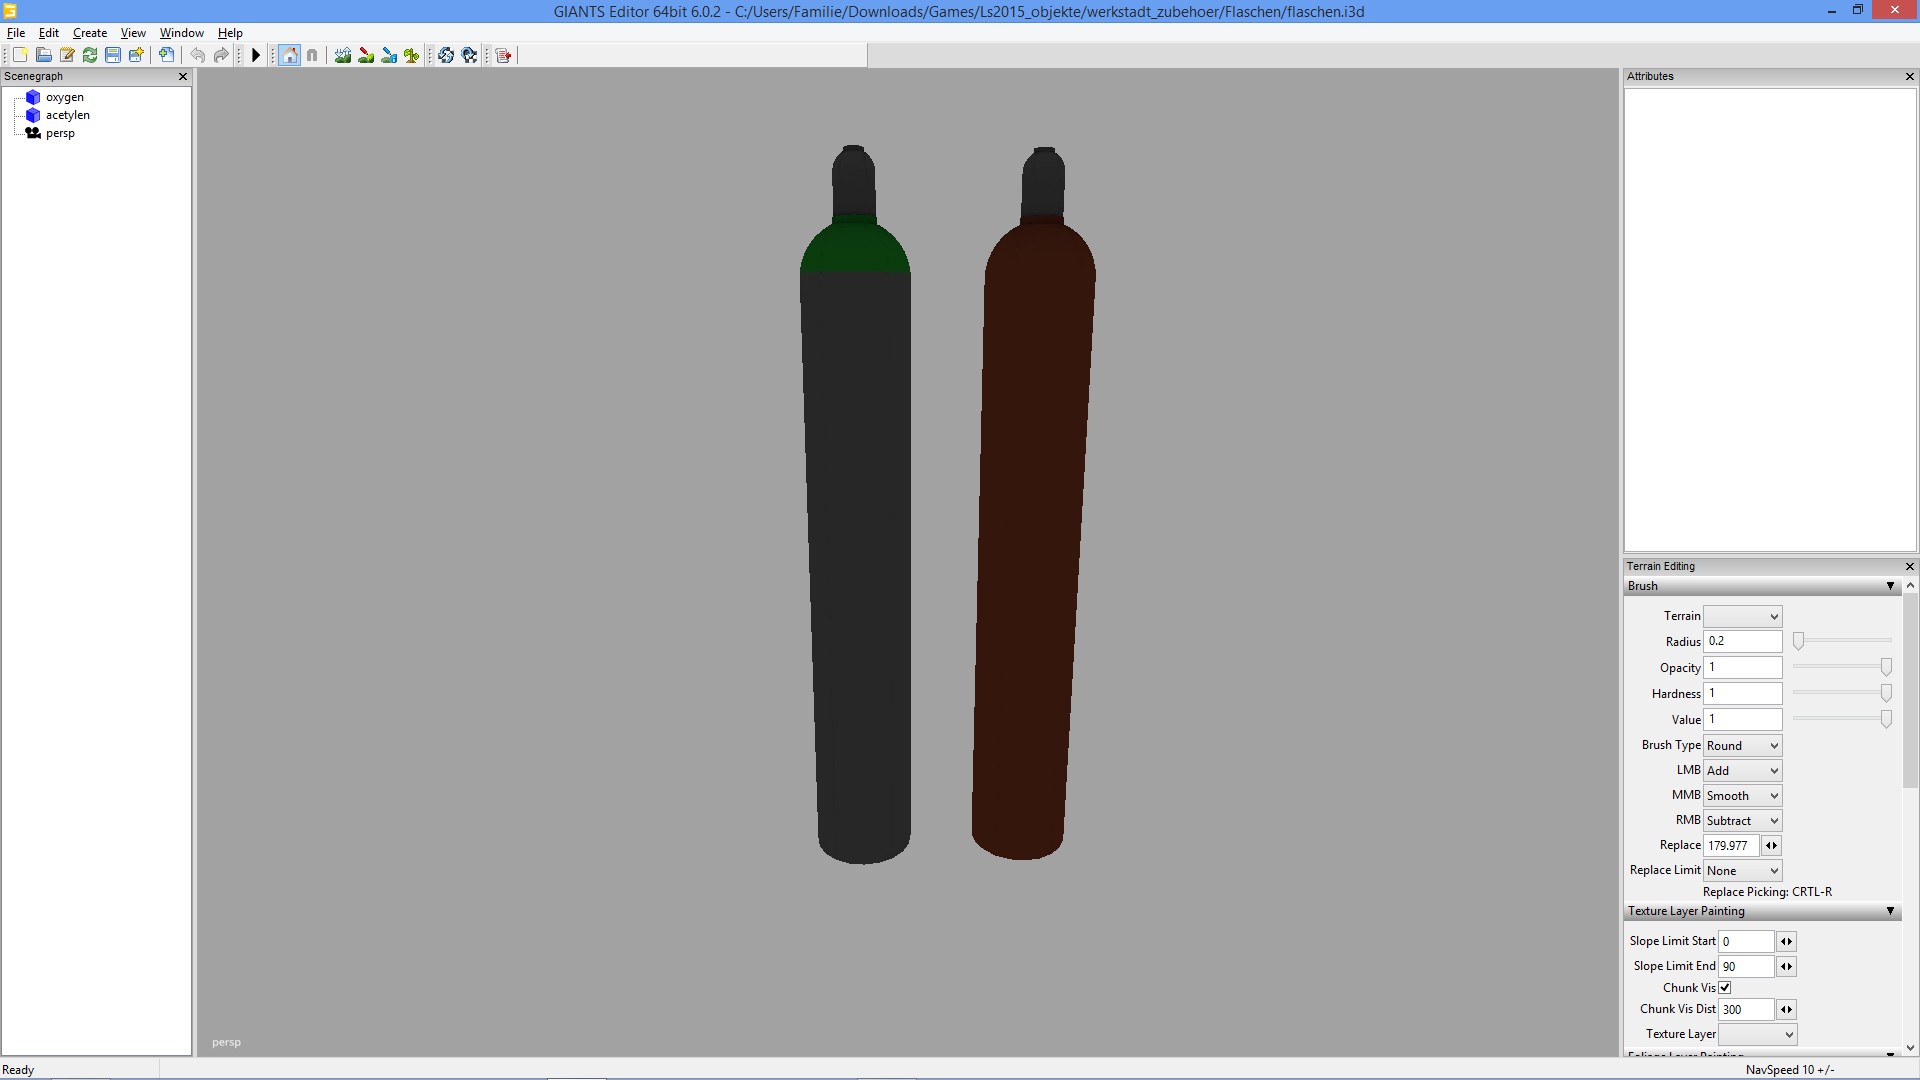Save the scene with the floppy icon

(x=113, y=55)
